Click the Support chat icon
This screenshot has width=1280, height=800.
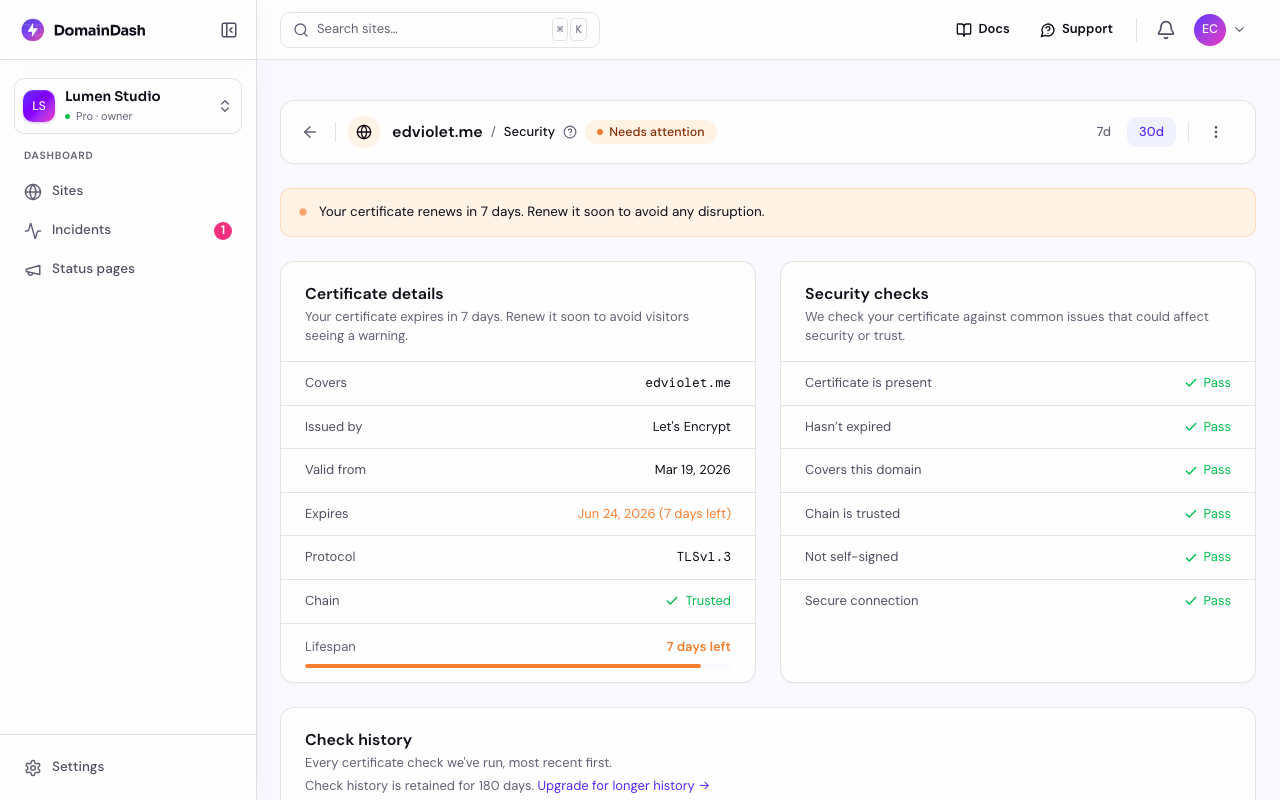[1048, 30]
